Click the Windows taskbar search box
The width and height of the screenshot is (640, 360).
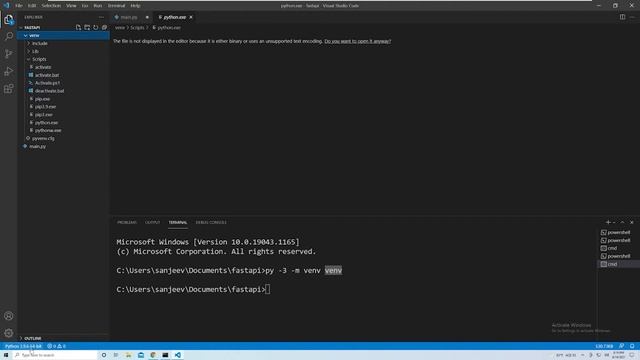[x=55, y=355]
